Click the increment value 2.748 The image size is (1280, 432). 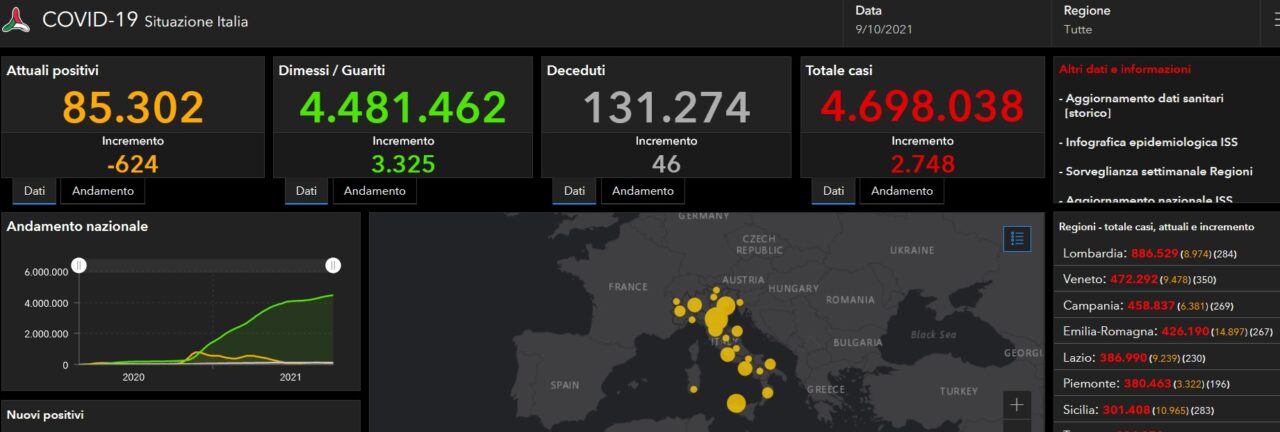[922, 164]
